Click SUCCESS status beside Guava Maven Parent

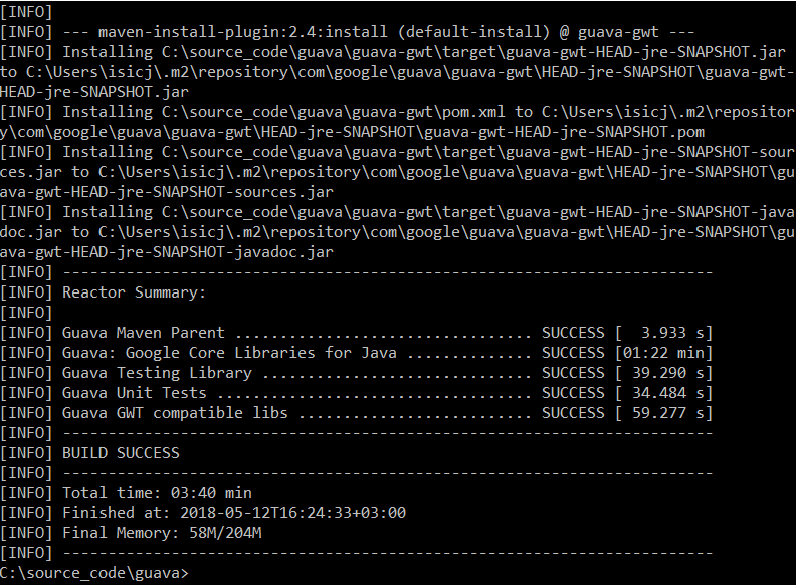[x=573, y=333]
